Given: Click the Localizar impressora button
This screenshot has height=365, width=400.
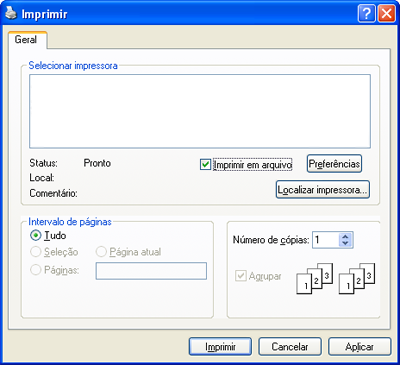Looking at the screenshot, I should pyautogui.click(x=323, y=190).
